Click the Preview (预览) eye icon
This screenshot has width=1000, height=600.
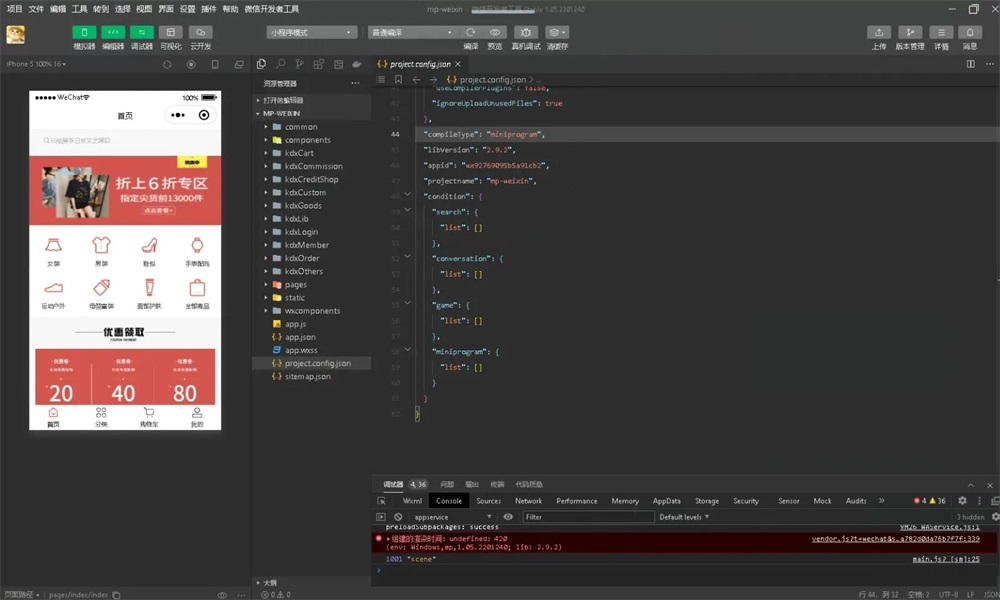click(495, 33)
